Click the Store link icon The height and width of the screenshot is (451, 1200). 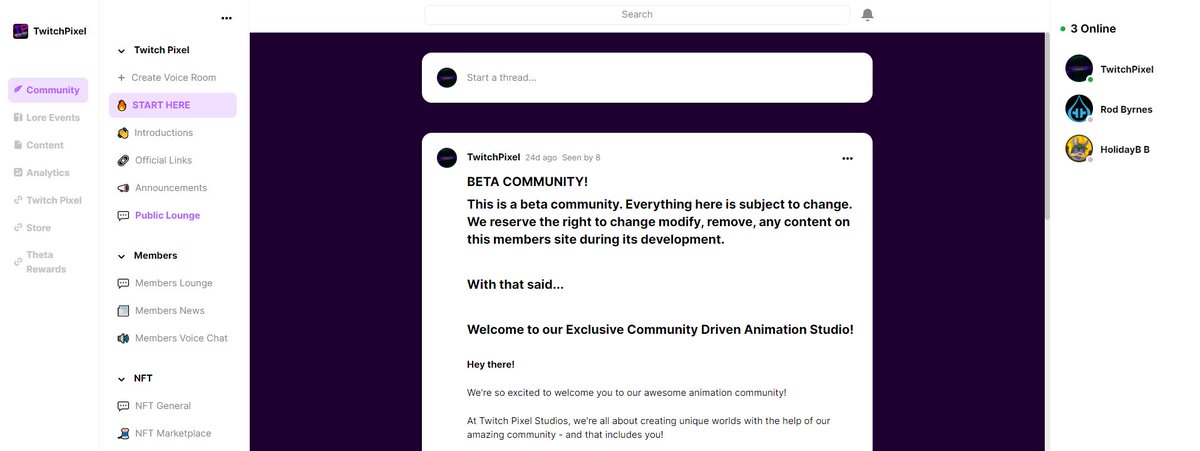tap(18, 228)
